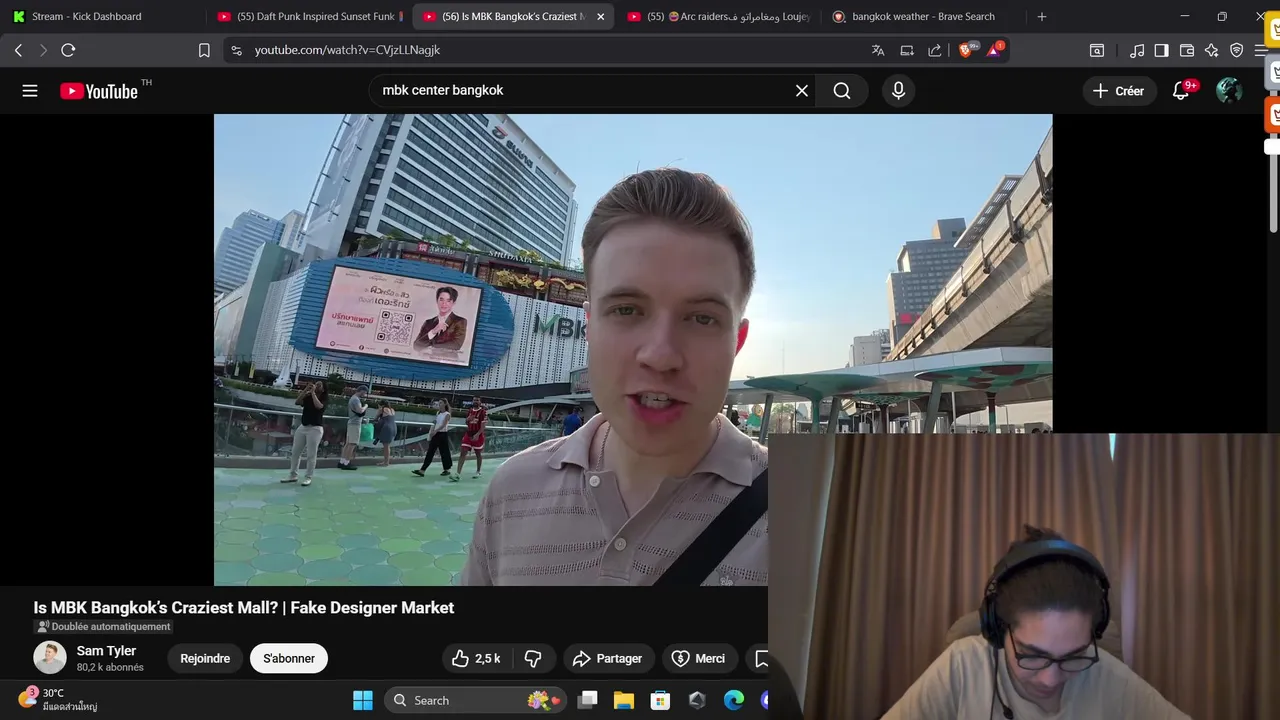This screenshot has width=1280, height=720.
Task: Clear the search box with the X icon
Action: [802, 91]
